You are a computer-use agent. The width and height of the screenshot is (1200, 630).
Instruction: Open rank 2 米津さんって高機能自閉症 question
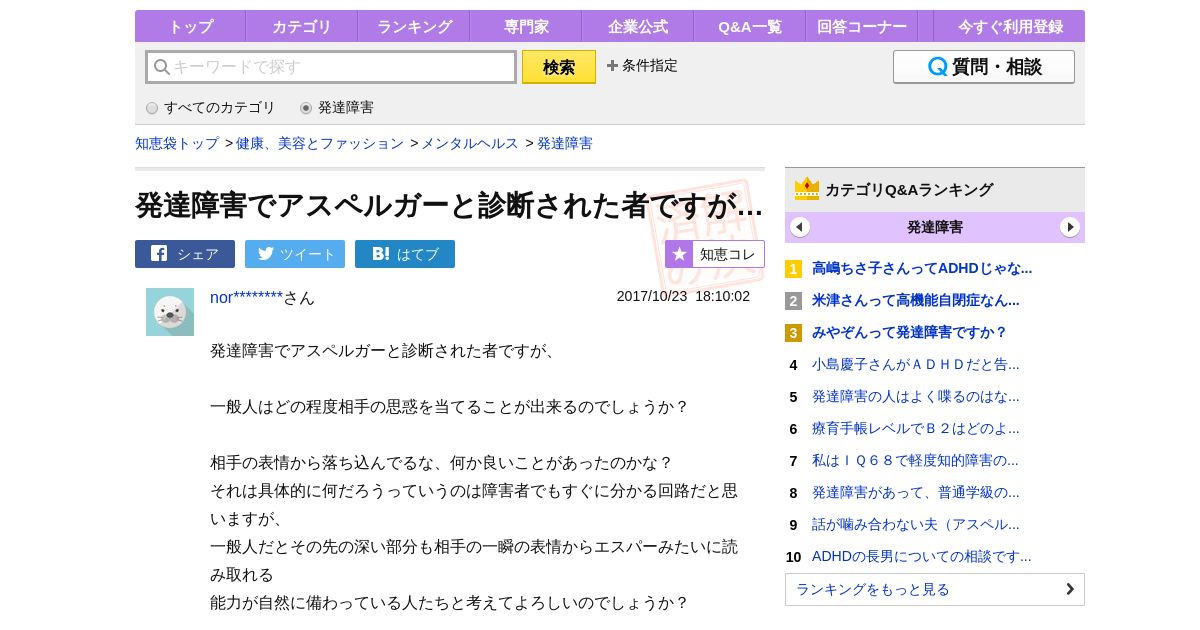coord(916,300)
